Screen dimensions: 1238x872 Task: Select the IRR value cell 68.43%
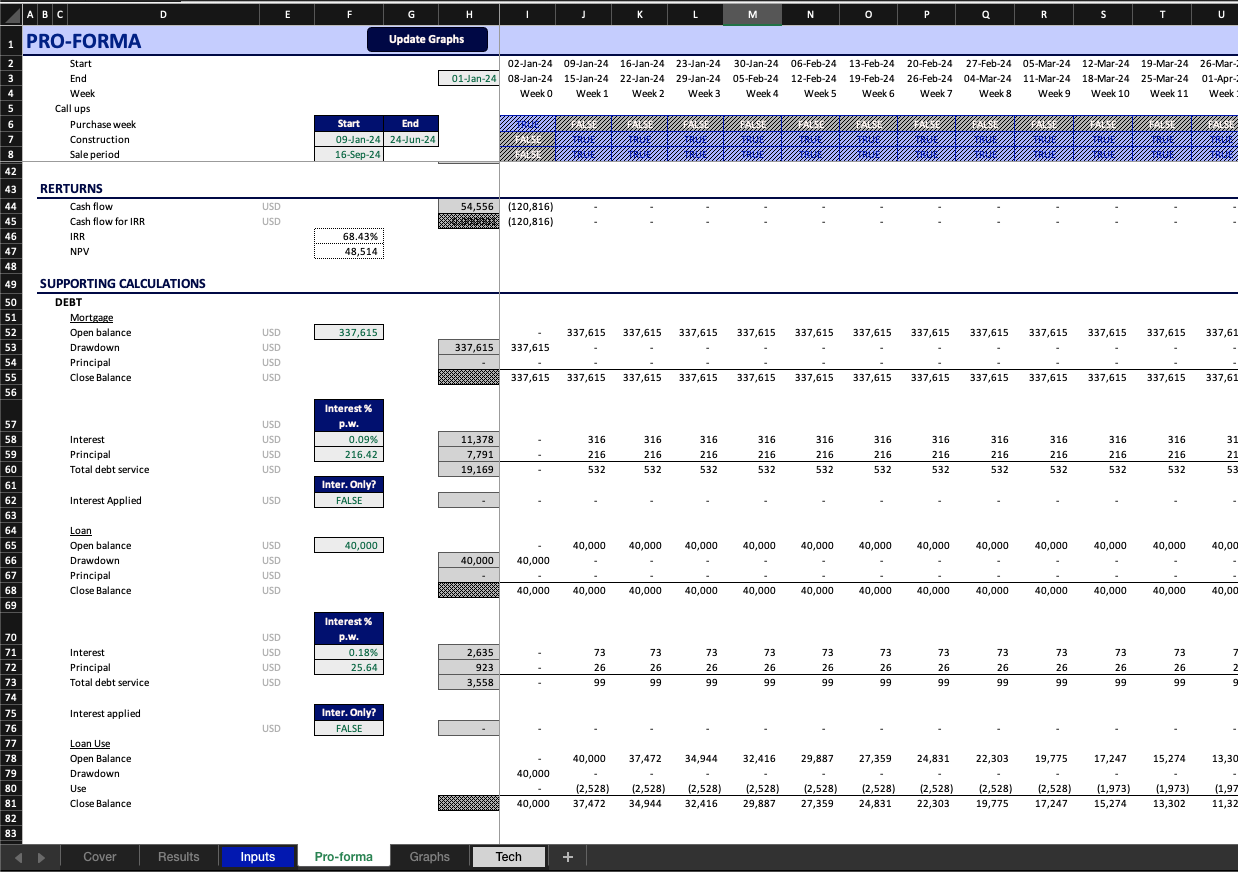click(348, 237)
